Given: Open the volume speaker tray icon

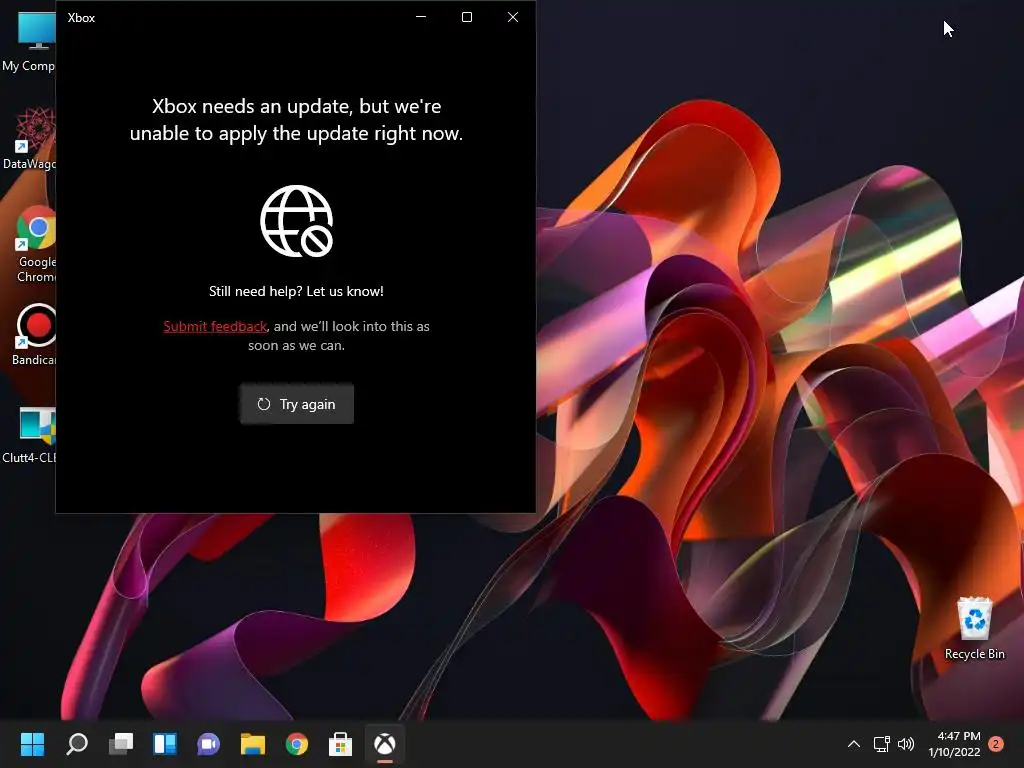Looking at the screenshot, I should click(x=906, y=744).
